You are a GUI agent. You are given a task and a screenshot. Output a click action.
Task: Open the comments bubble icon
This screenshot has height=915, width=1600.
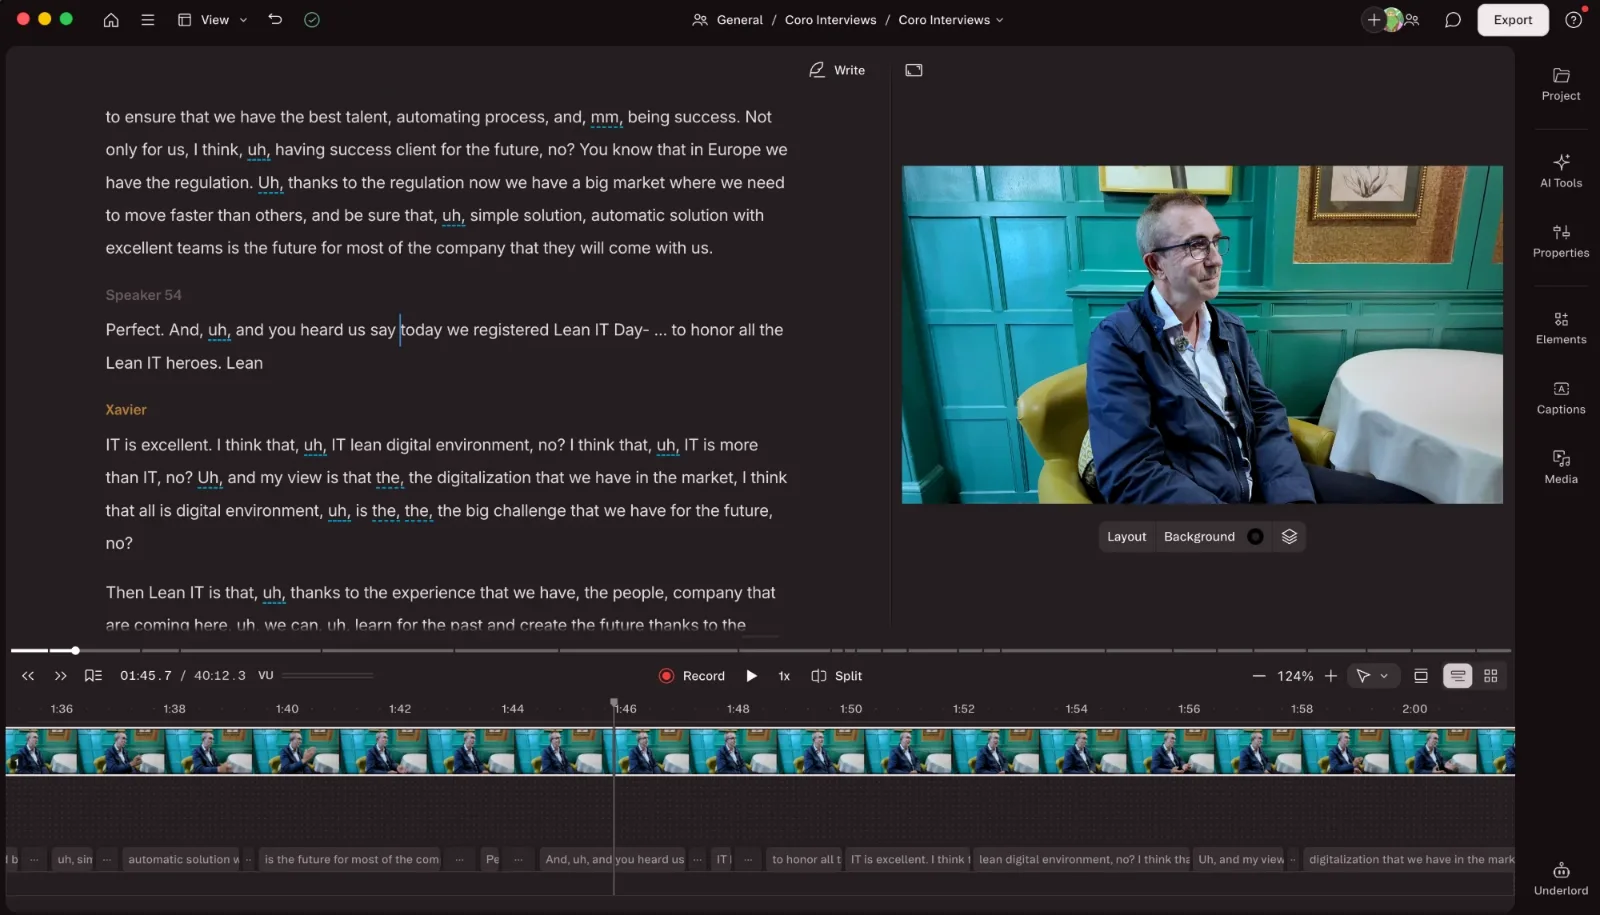1453,20
